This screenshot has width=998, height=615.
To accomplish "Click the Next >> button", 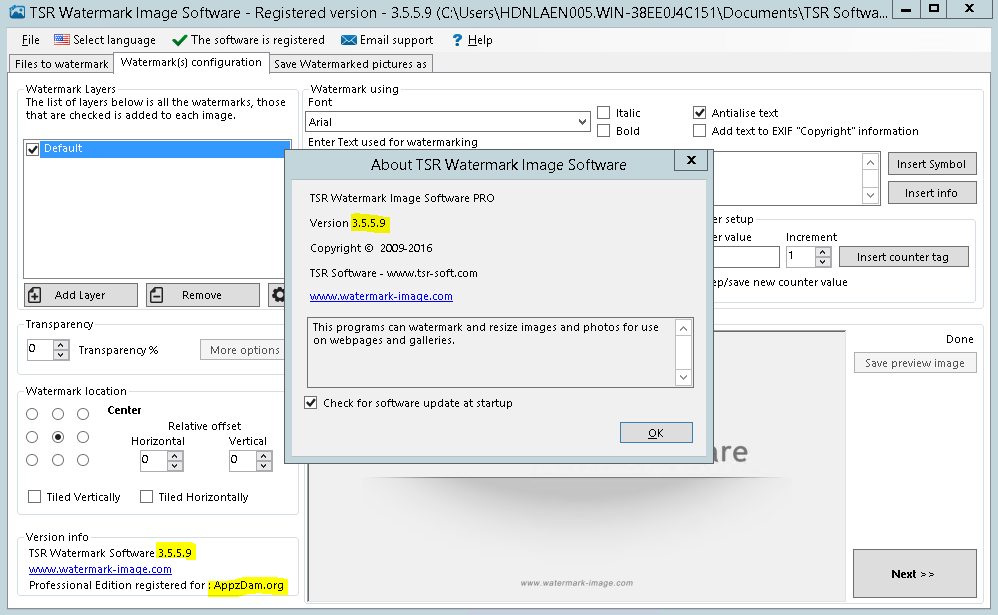I will click(x=915, y=574).
